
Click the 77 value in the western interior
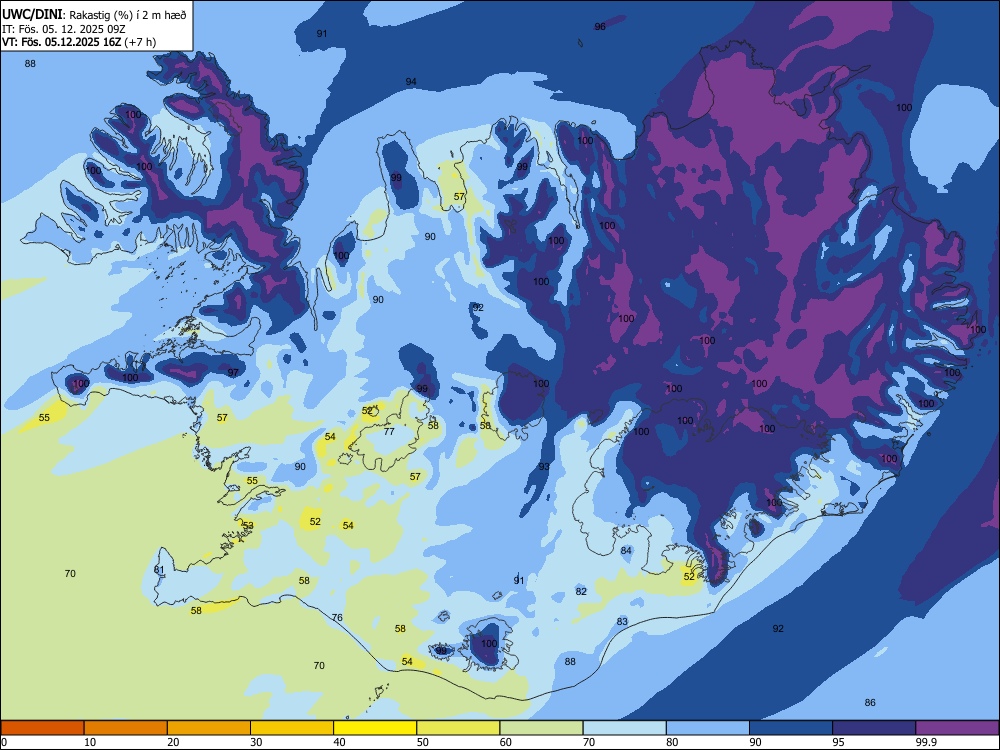389,431
